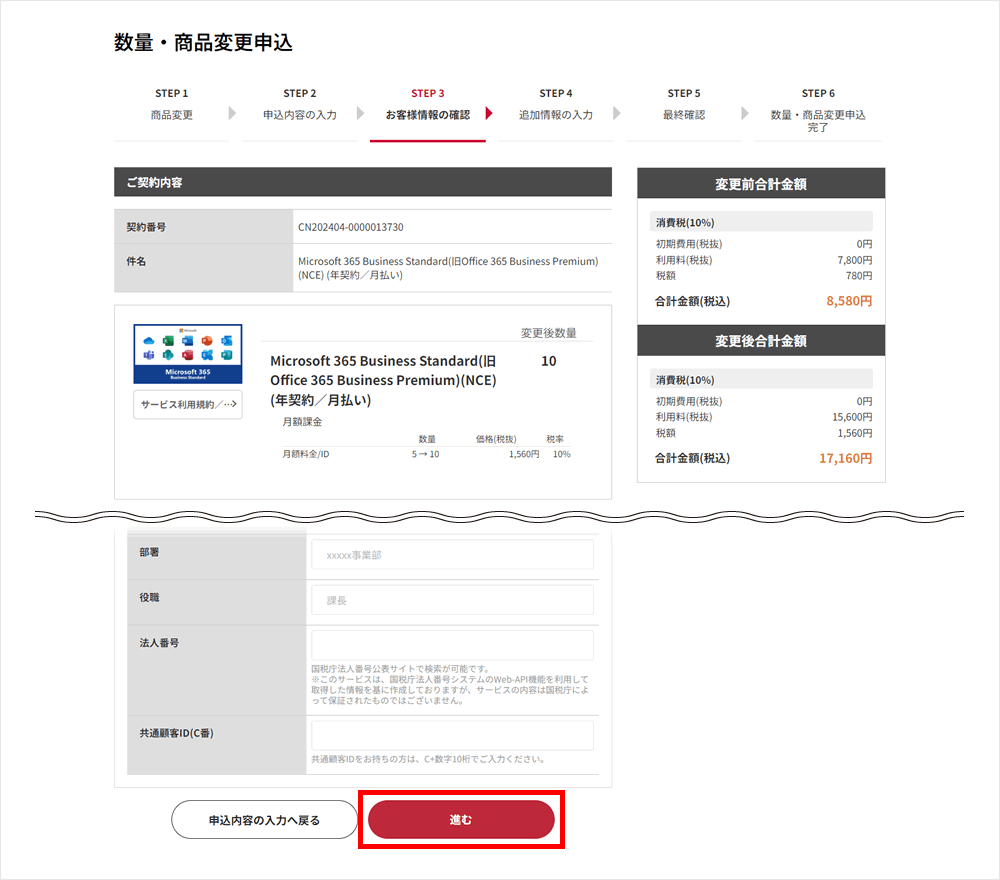Click the 進む proceed button
Viewport: 1000px width, 880px height.
[x=460, y=819]
